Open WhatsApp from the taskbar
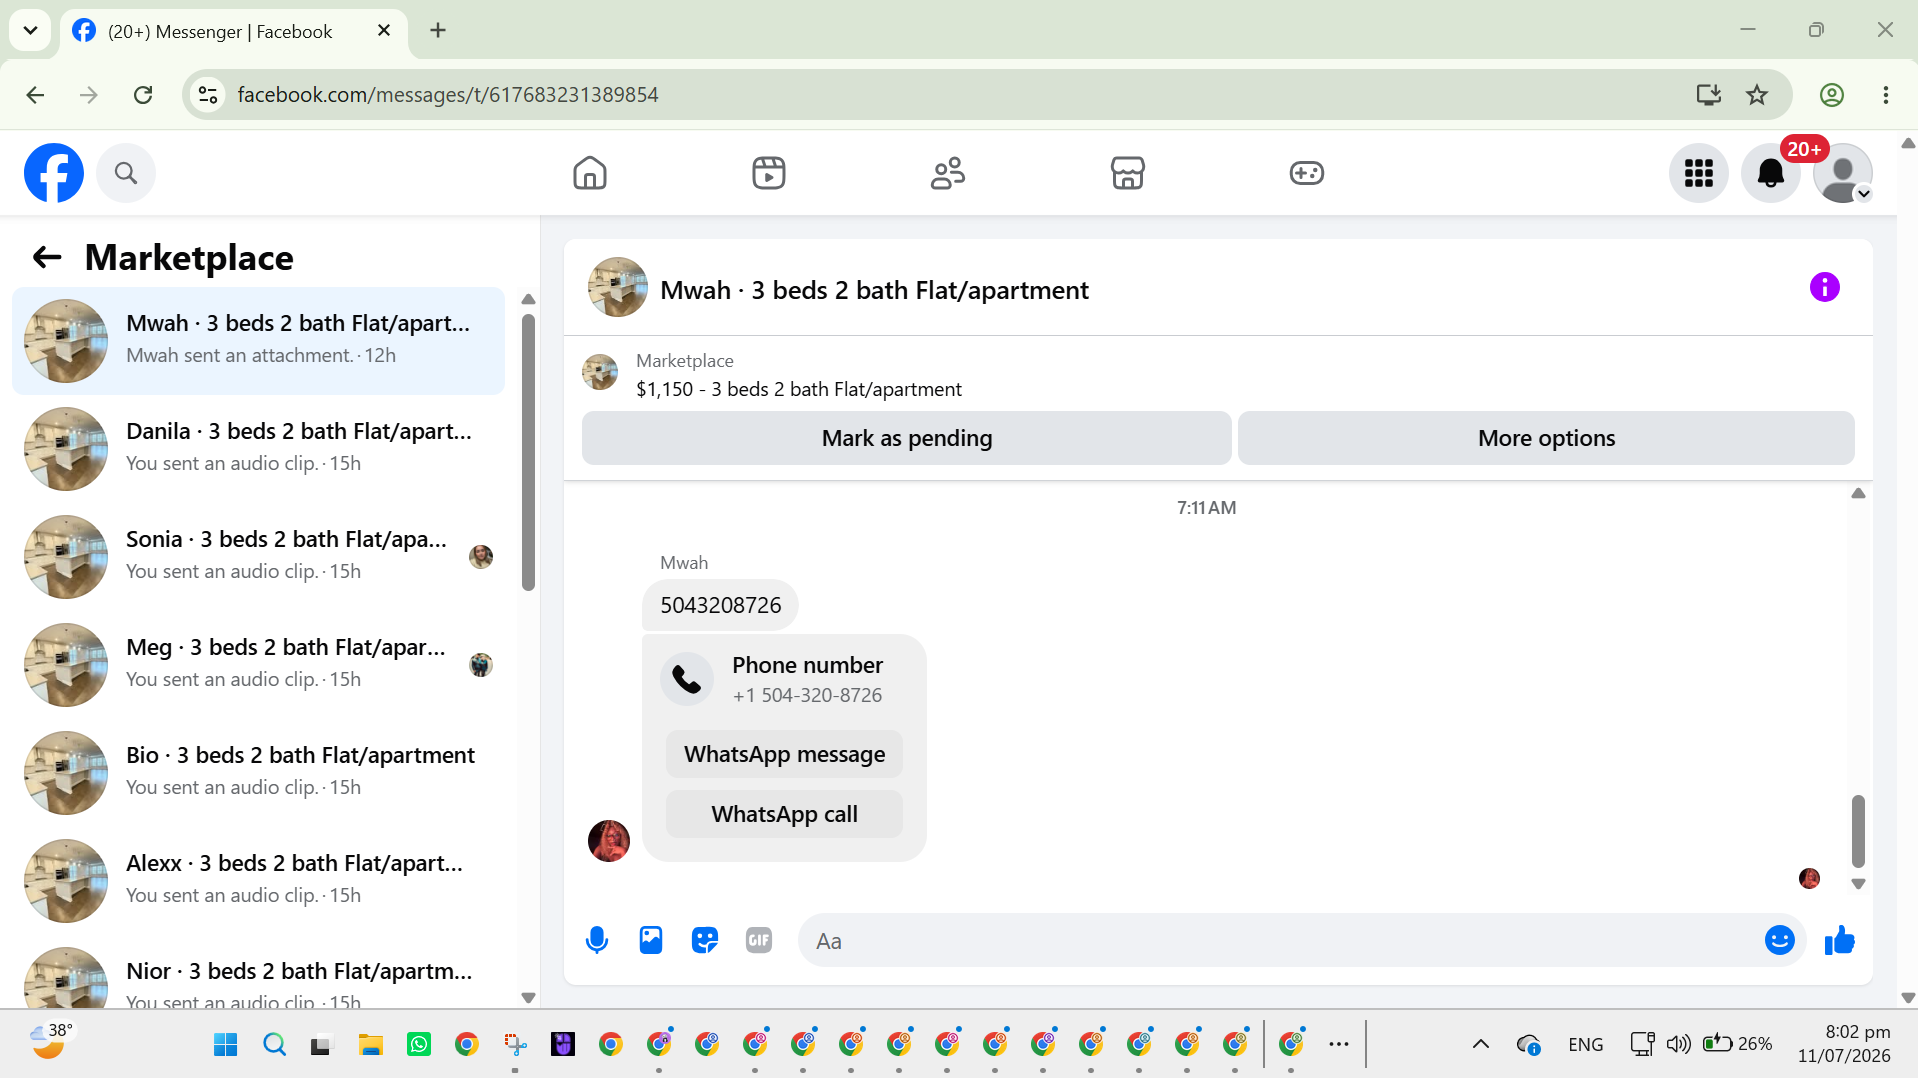 click(419, 1045)
